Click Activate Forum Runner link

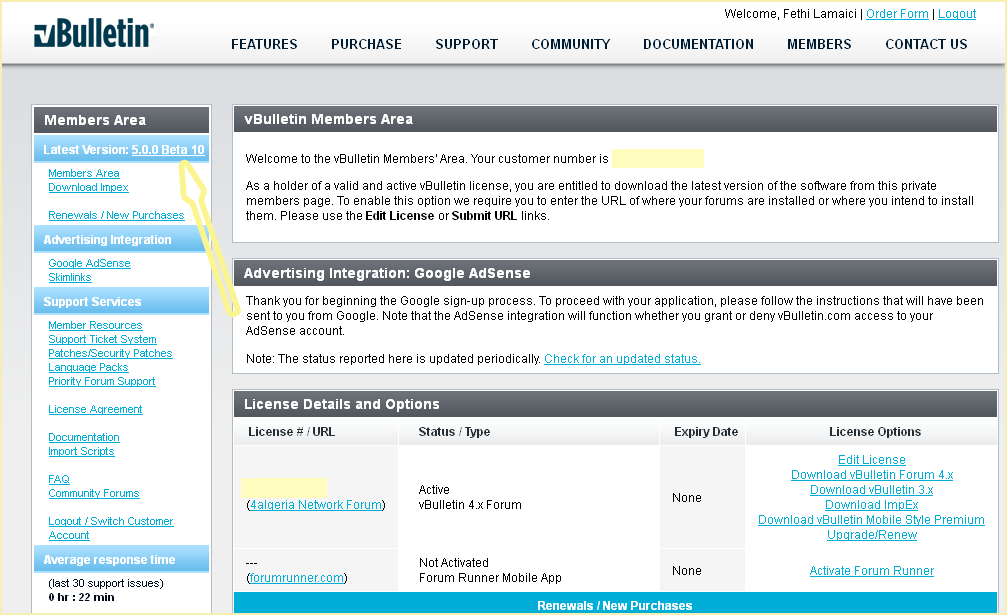click(x=871, y=571)
